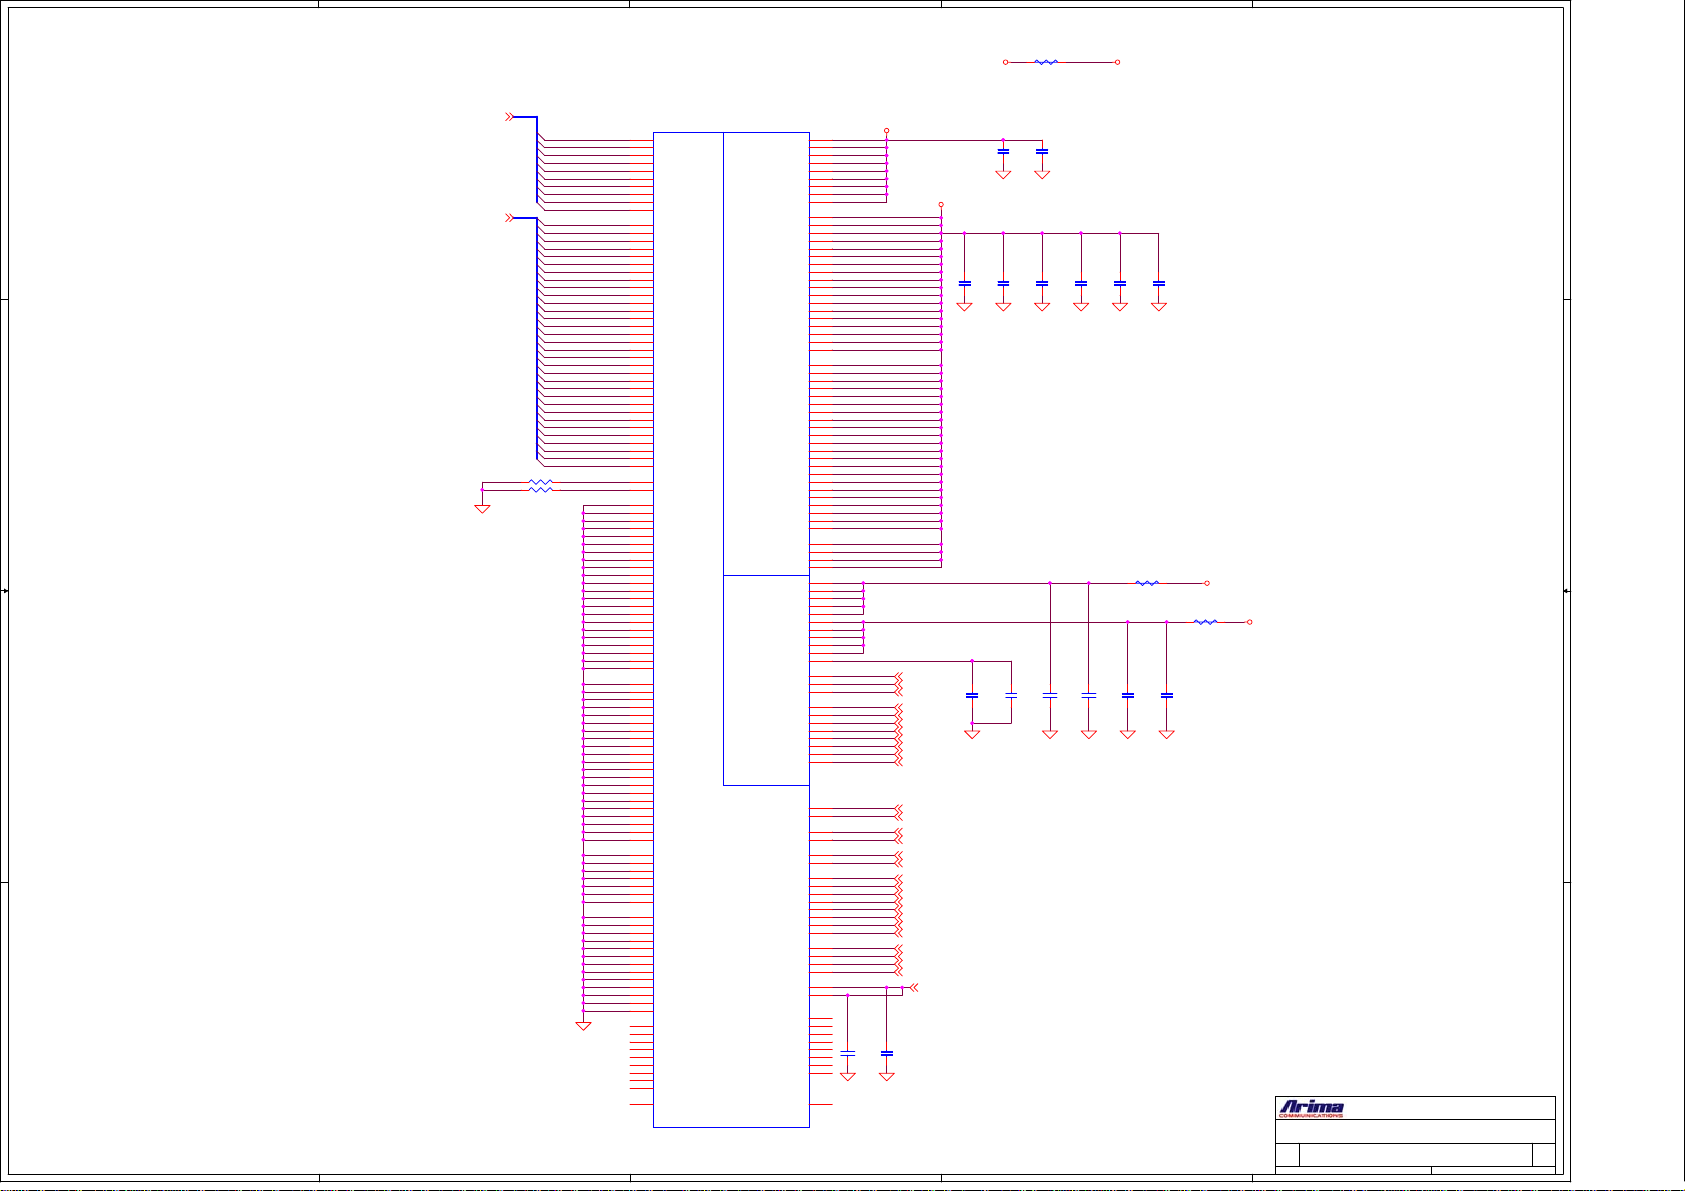
Task: Click the upper bus entry port arrow
Action: coord(509,117)
